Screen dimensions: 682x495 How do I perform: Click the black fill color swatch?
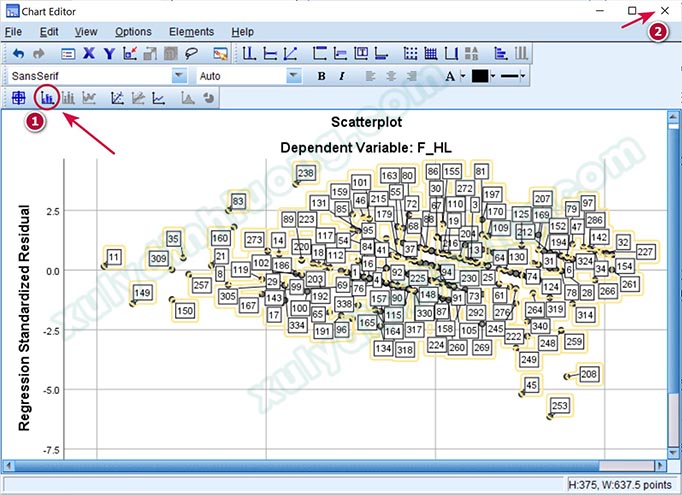(480, 76)
